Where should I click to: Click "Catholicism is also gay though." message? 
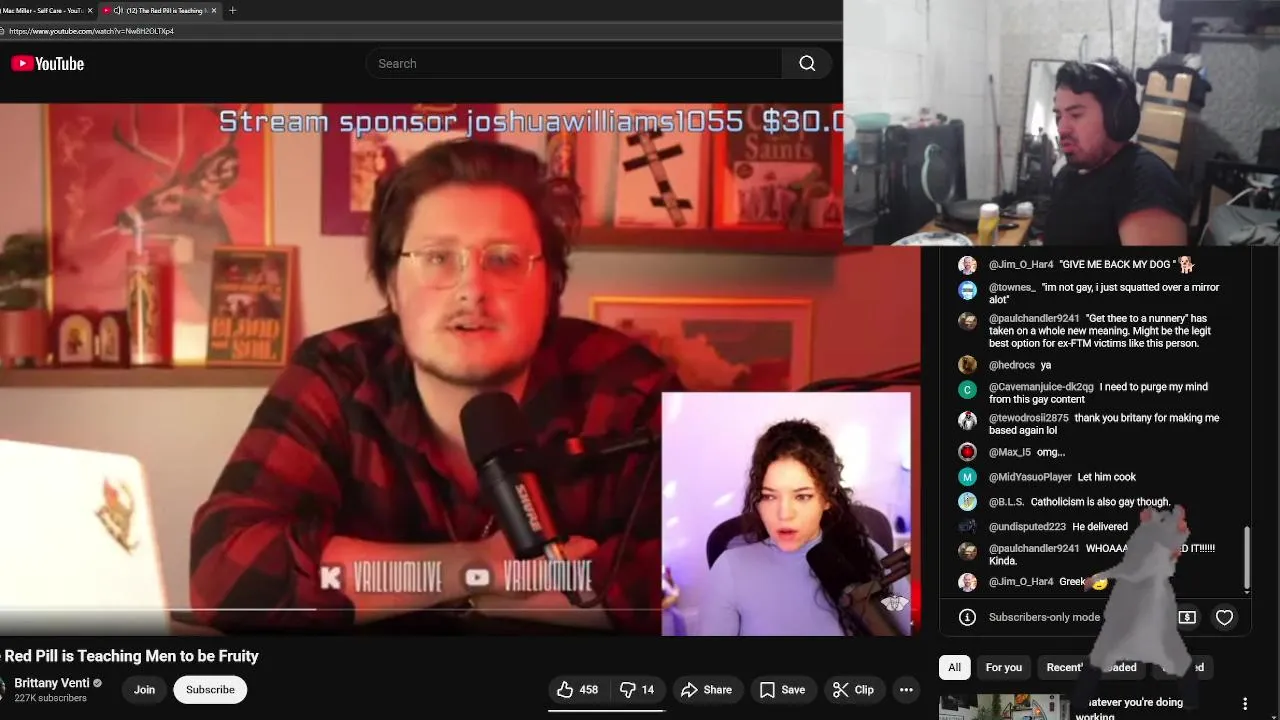coord(1100,502)
